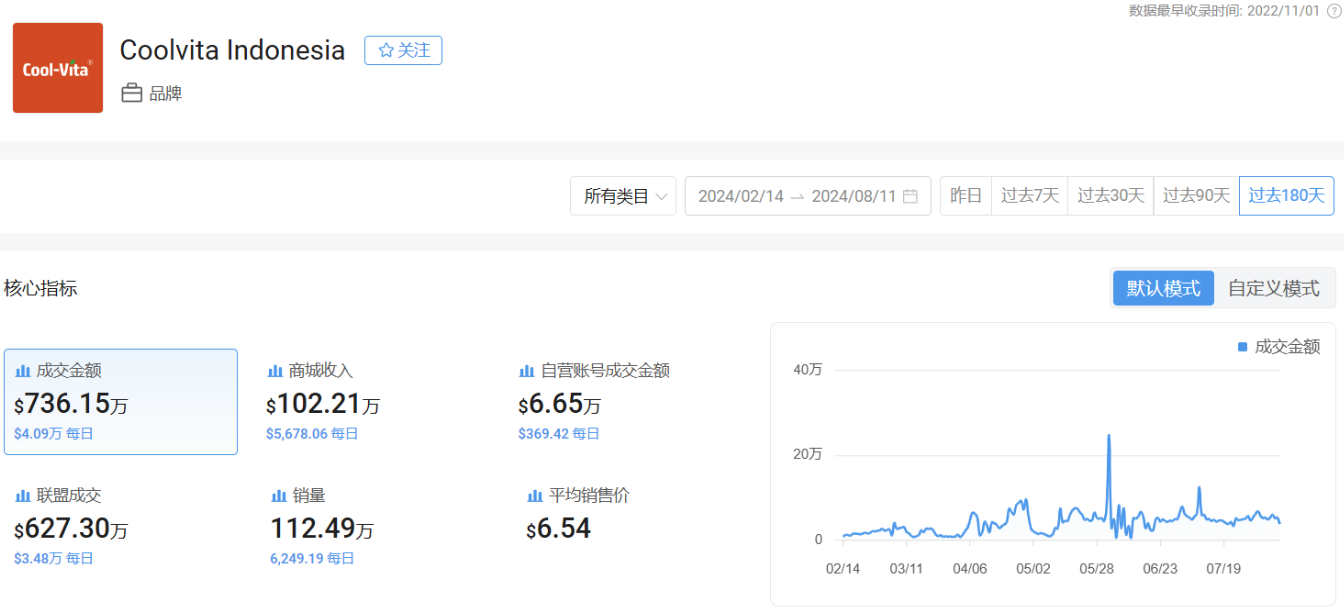The image size is (1344, 616).
Task: Open the calendar icon in date range
Action: 910,196
